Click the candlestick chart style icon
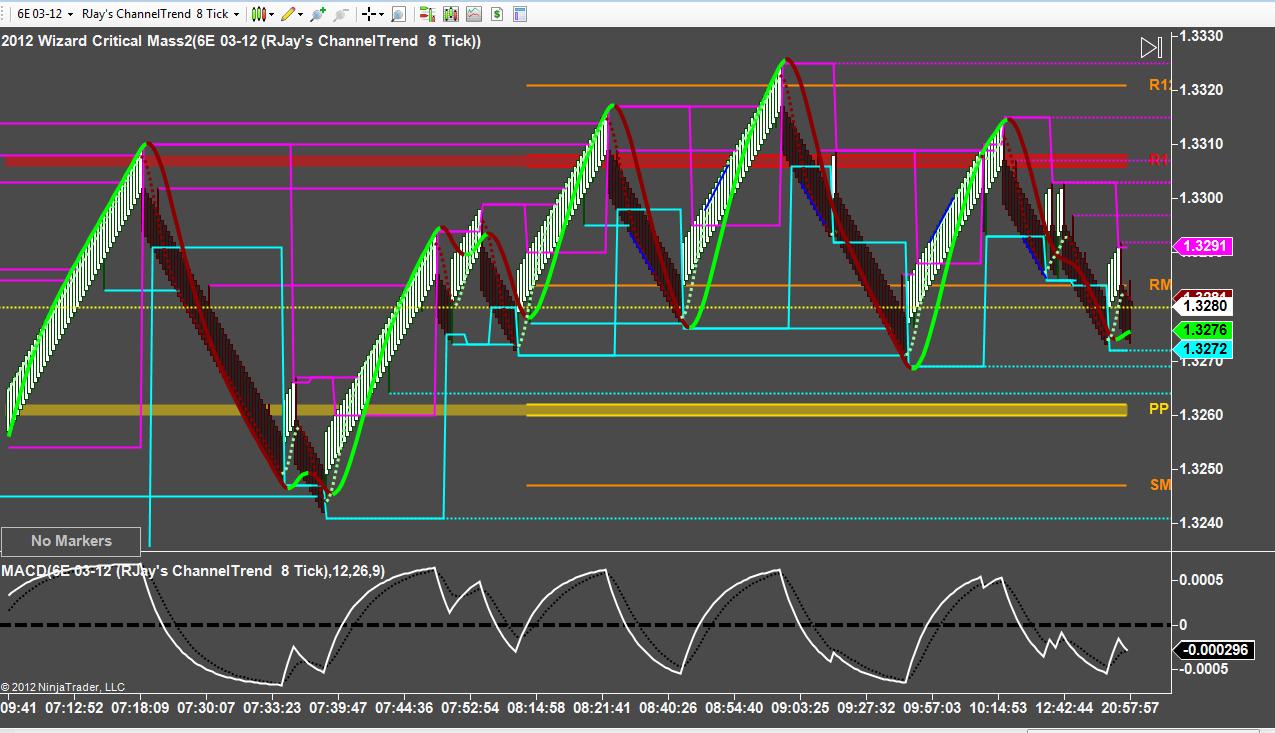 point(258,14)
